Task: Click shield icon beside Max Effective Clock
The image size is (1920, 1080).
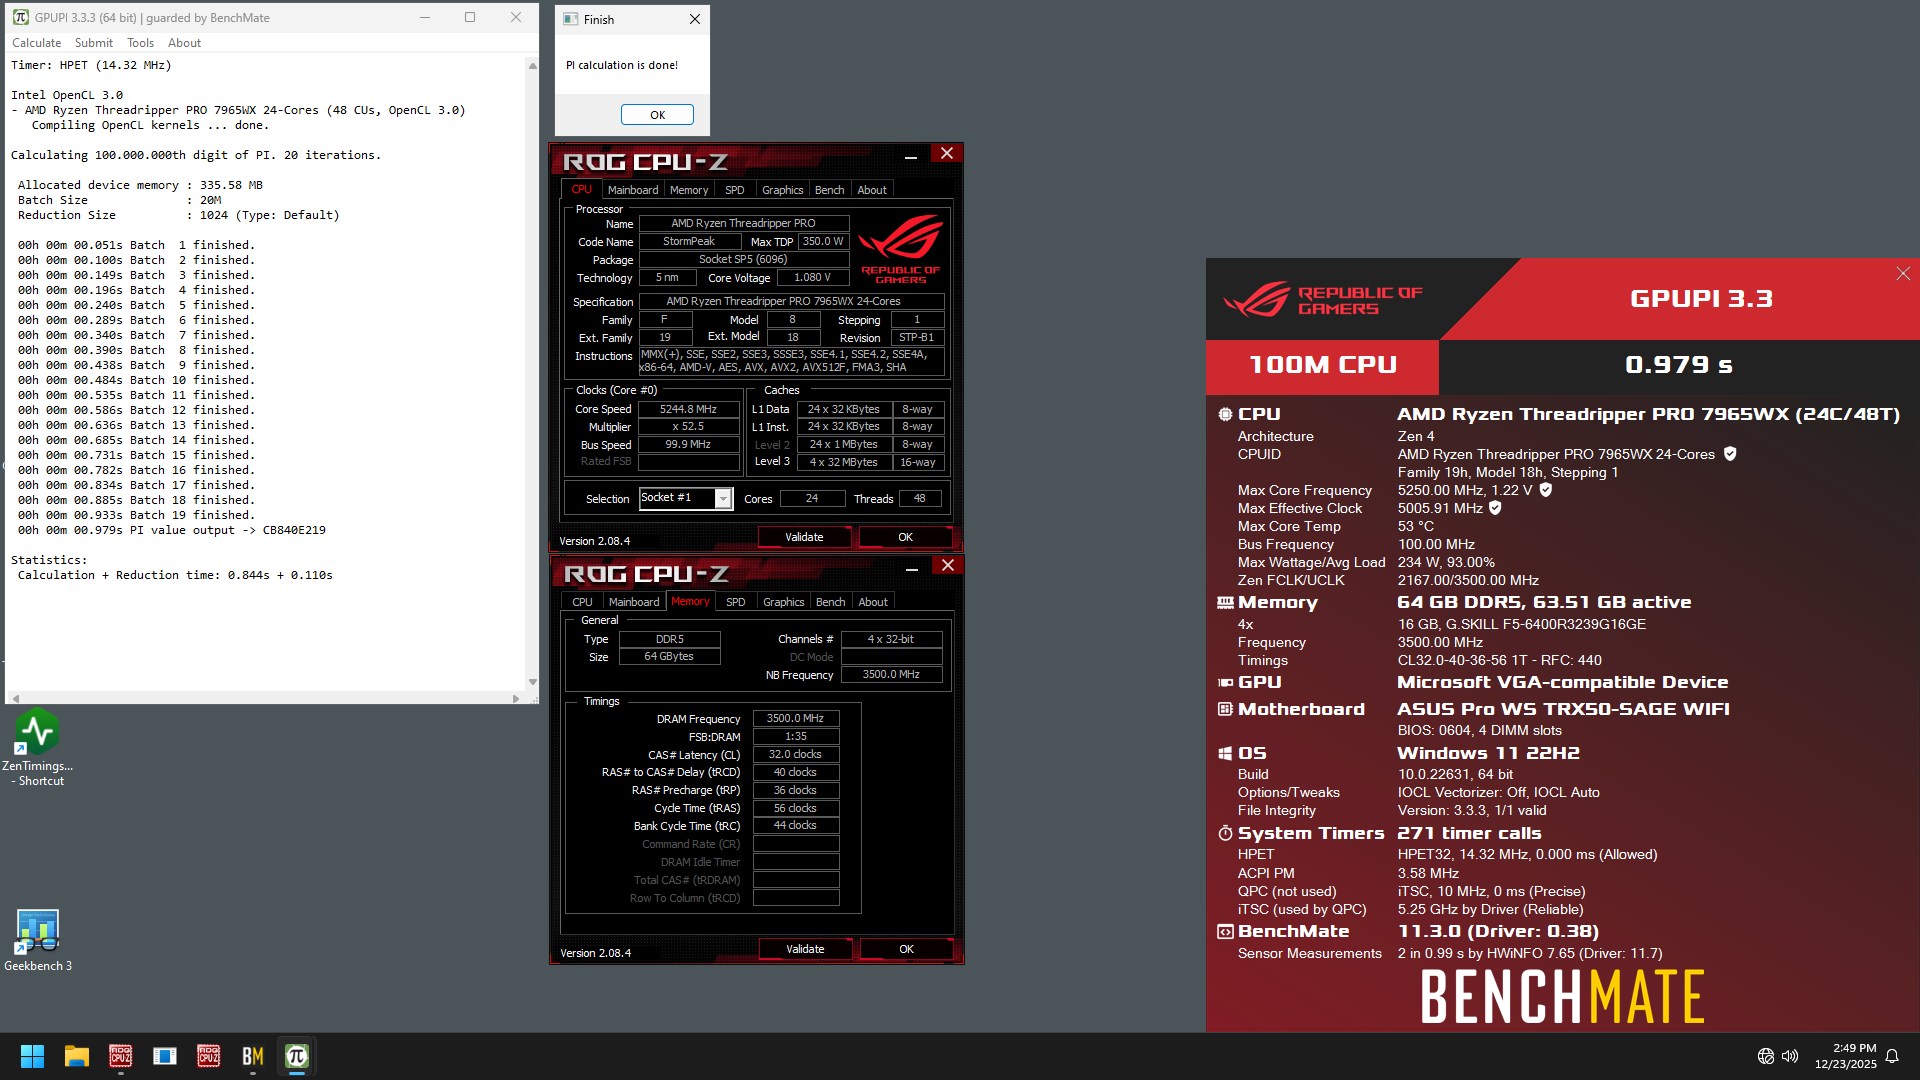Action: [x=1495, y=508]
